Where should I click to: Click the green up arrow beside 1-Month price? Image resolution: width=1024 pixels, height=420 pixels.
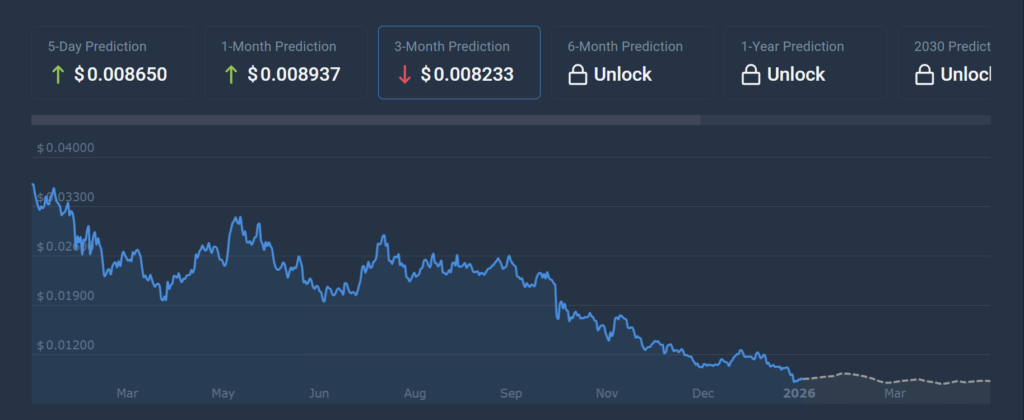[229, 74]
